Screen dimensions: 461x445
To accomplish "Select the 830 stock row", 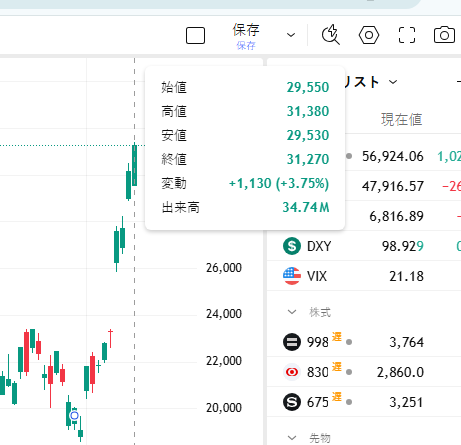I will coord(364,372).
